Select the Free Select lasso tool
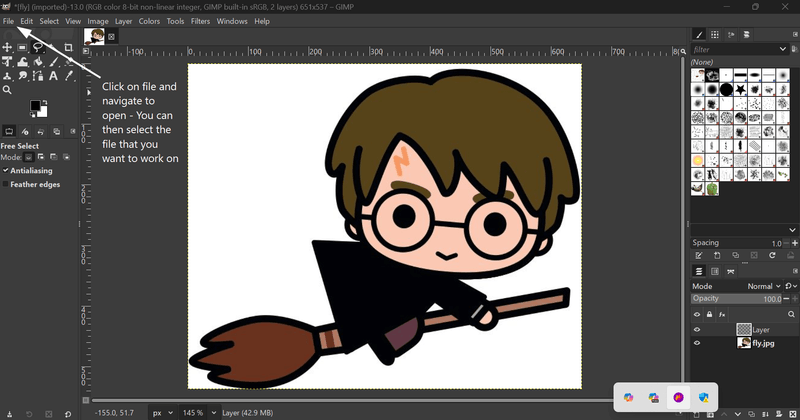Screen dimensions: 800x420 tap(38, 47)
